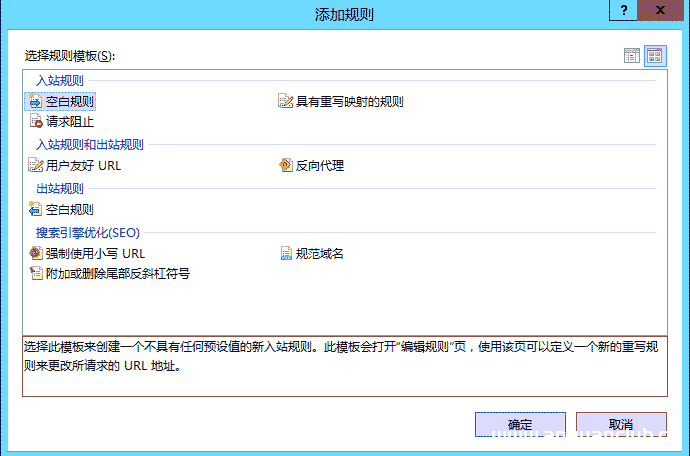Close the 添加规则 dialog
Viewport: 690px width, 456px height.
(660, 10)
